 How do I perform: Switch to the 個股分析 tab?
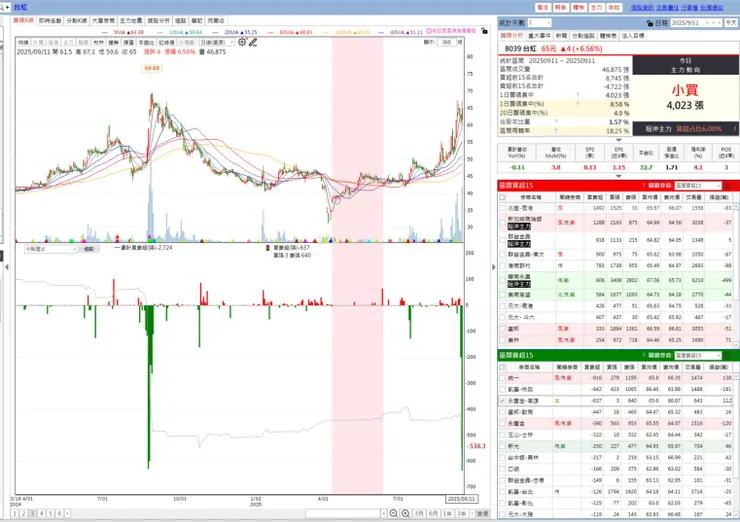coord(159,21)
